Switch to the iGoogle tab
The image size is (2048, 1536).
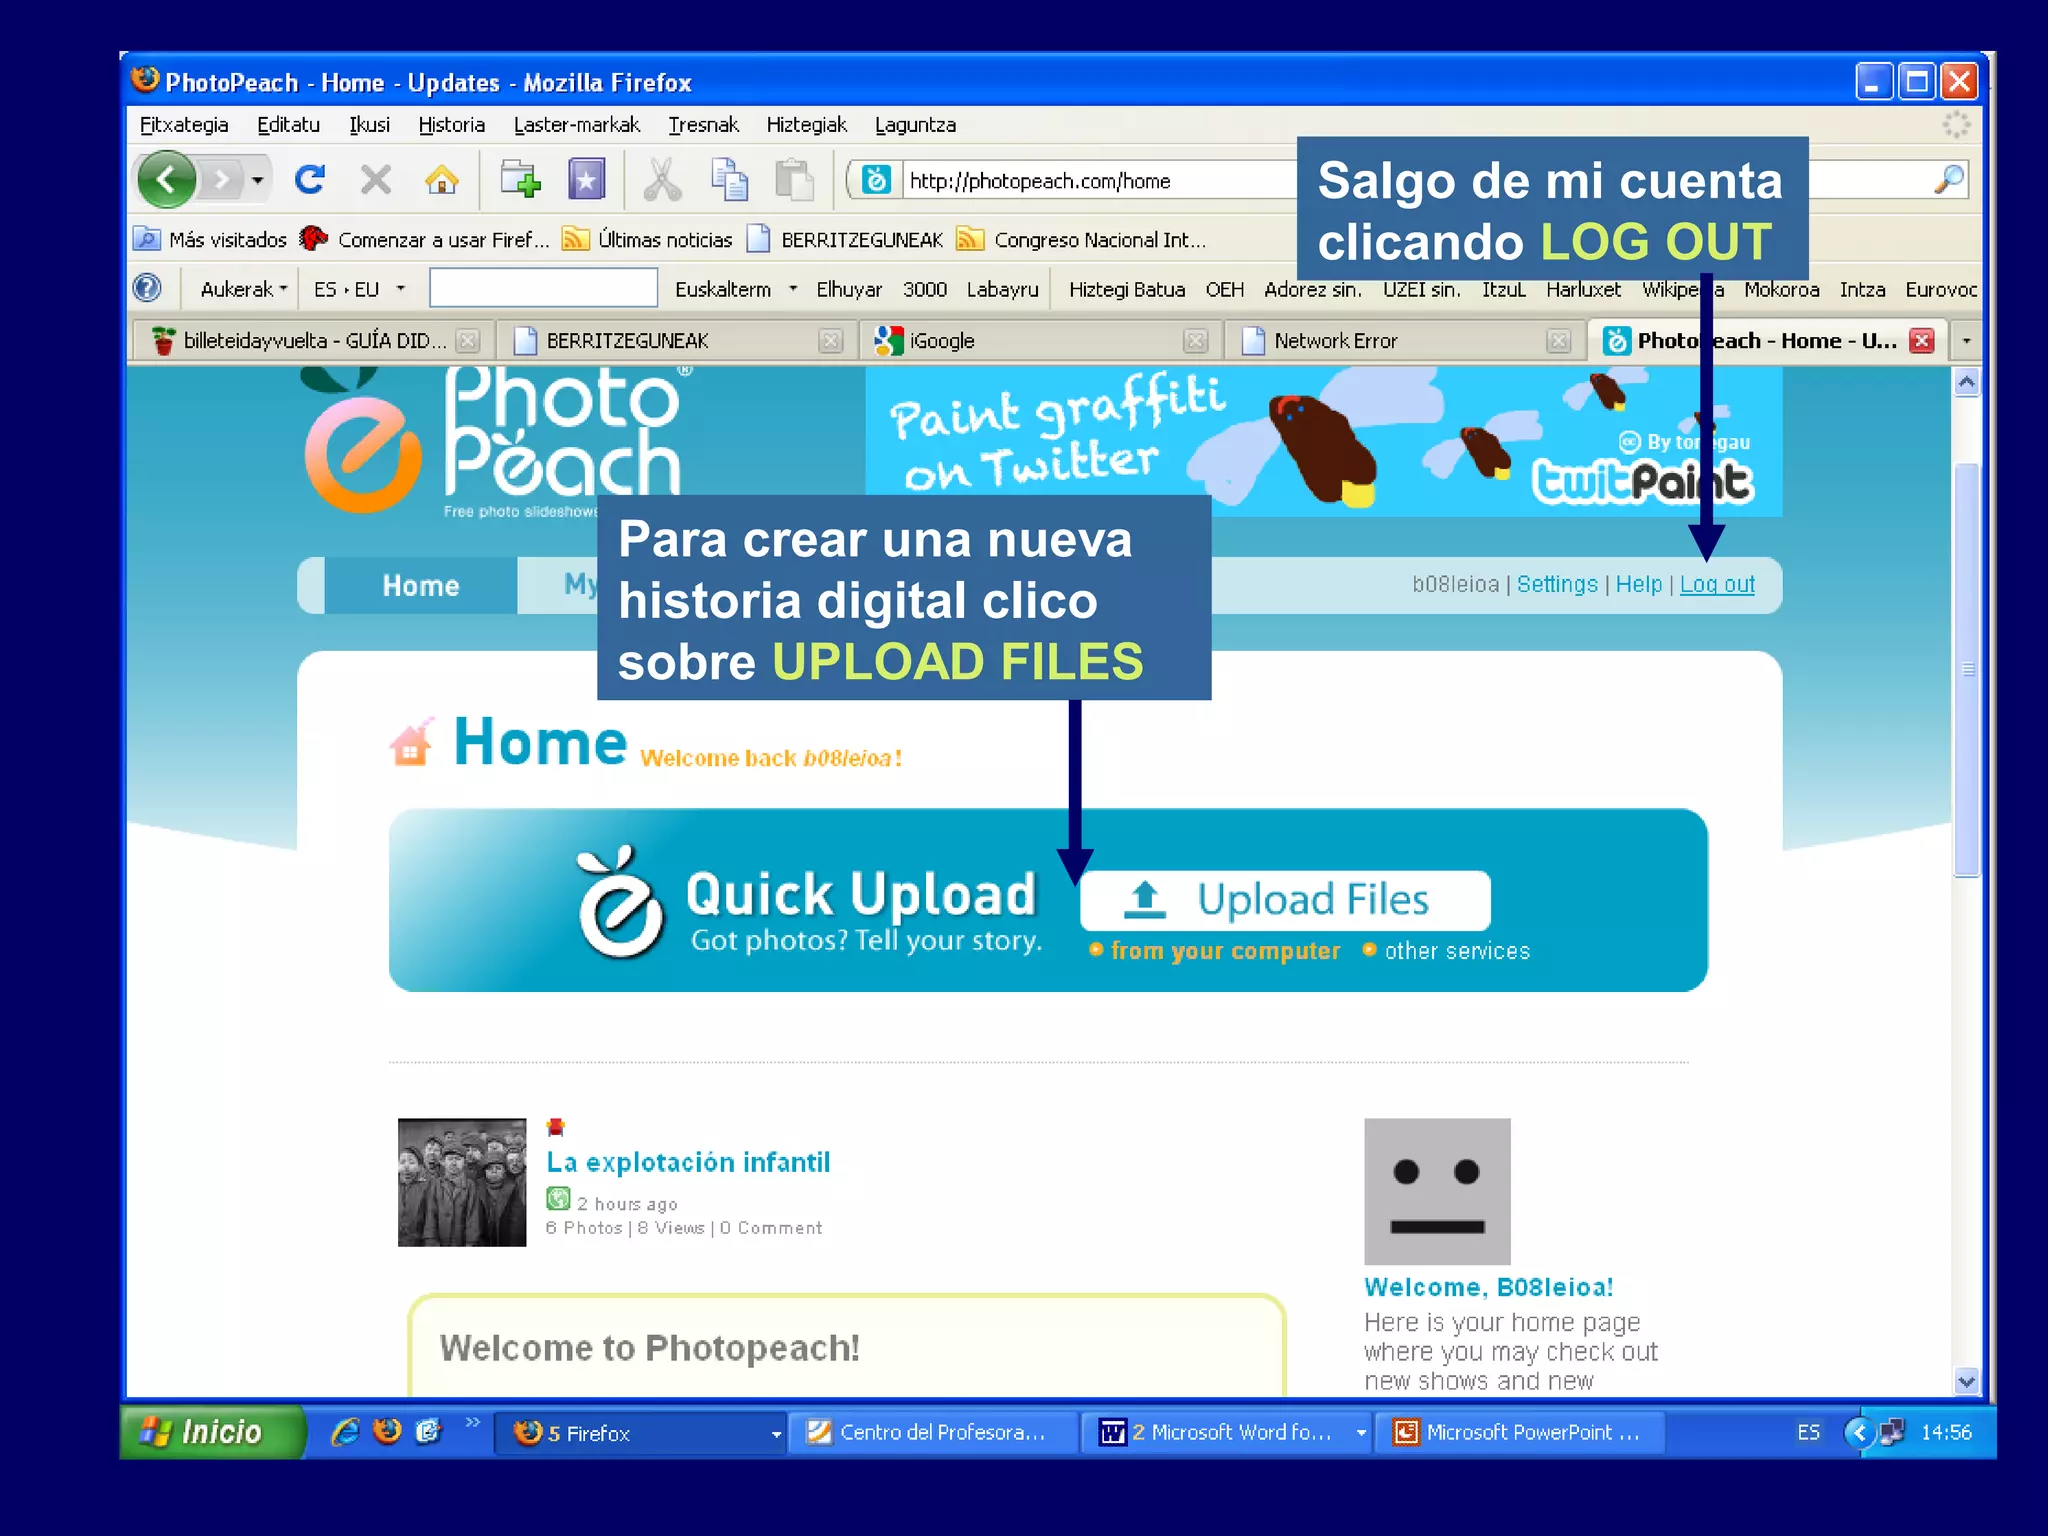pos(1040,341)
